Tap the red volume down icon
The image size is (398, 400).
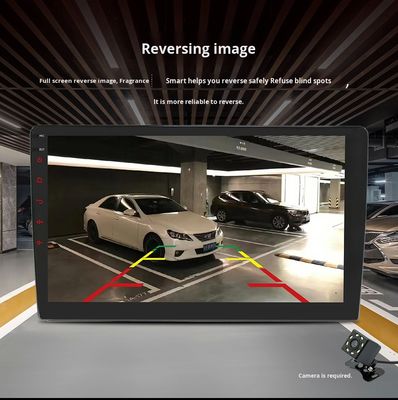tap(40, 242)
